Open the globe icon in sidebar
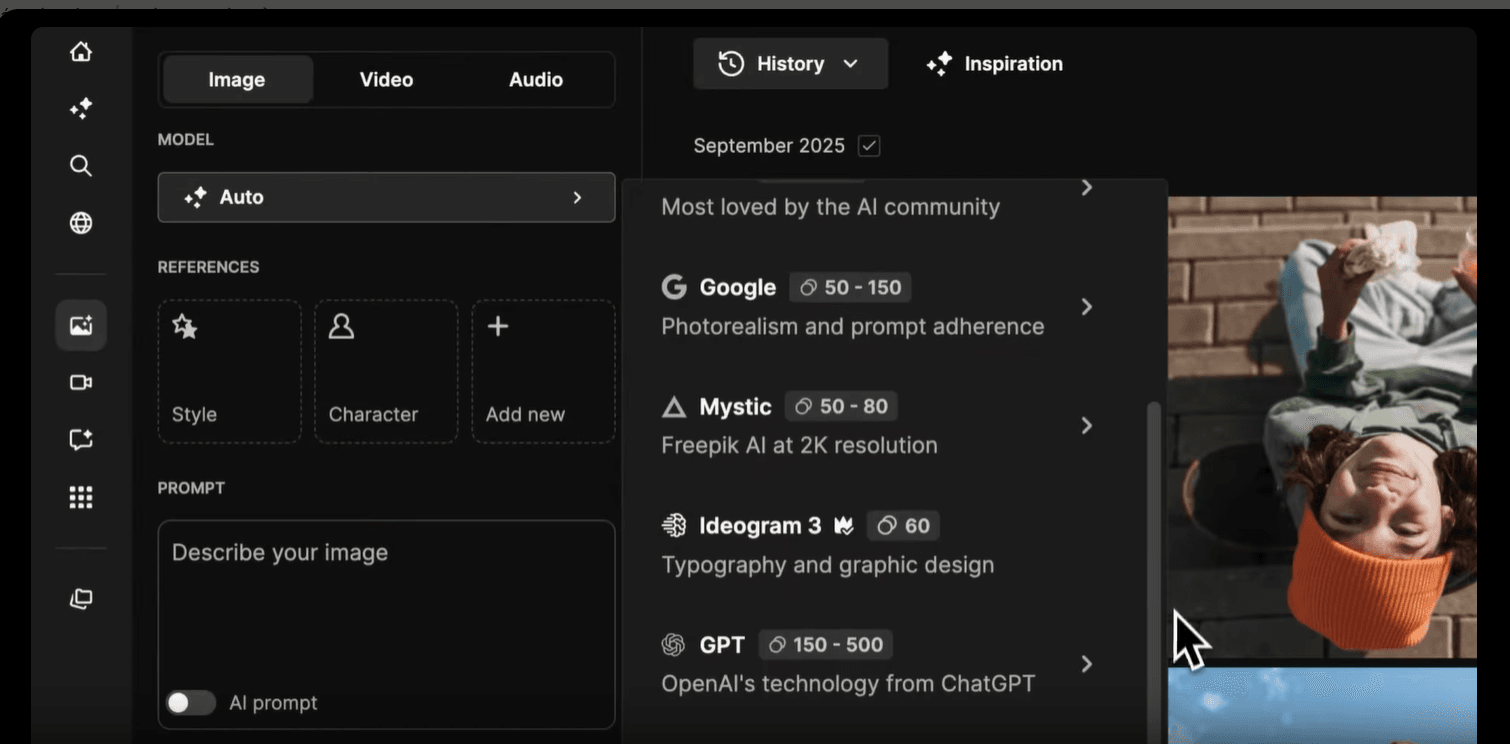 click(81, 223)
